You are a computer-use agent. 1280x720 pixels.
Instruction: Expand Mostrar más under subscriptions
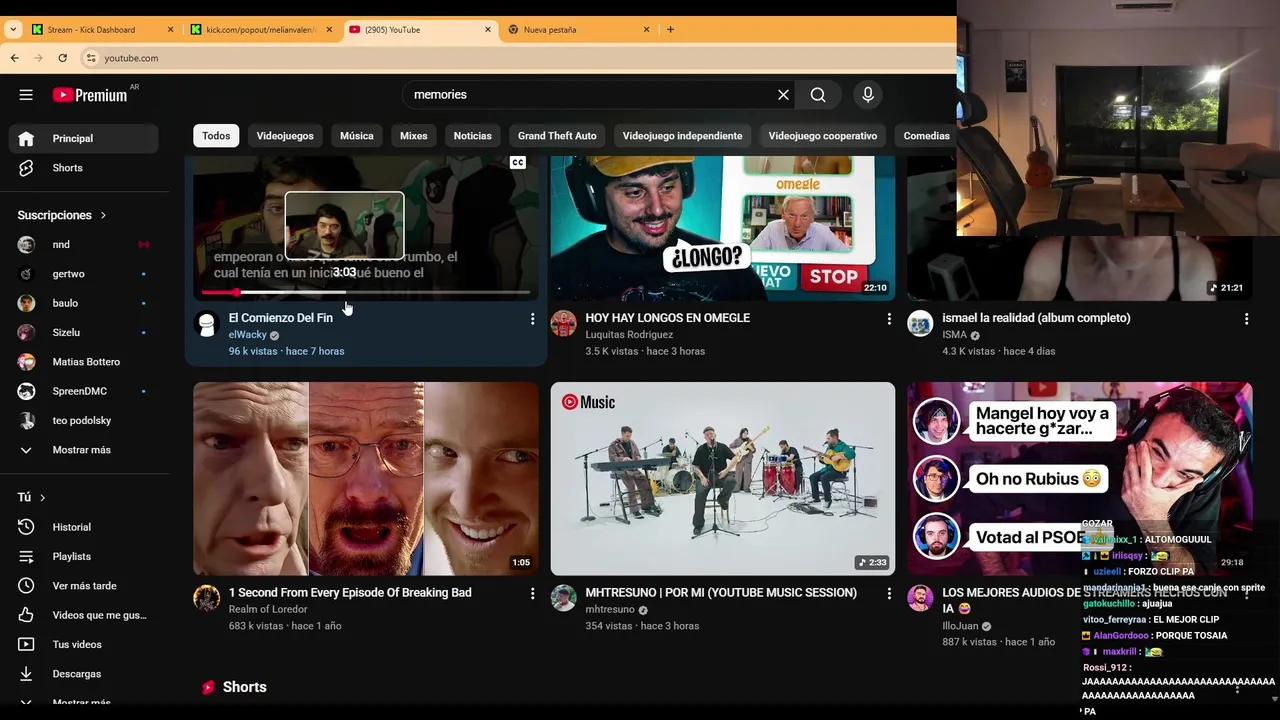pyautogui.click(x=84, y=450)
